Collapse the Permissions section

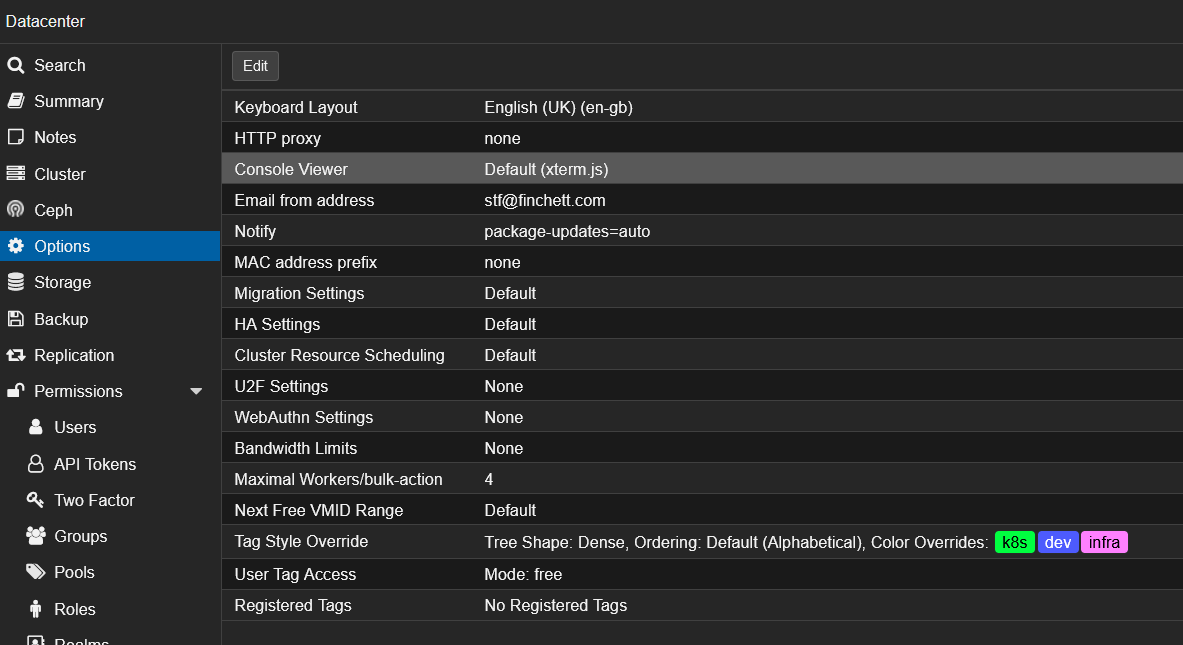196,391
